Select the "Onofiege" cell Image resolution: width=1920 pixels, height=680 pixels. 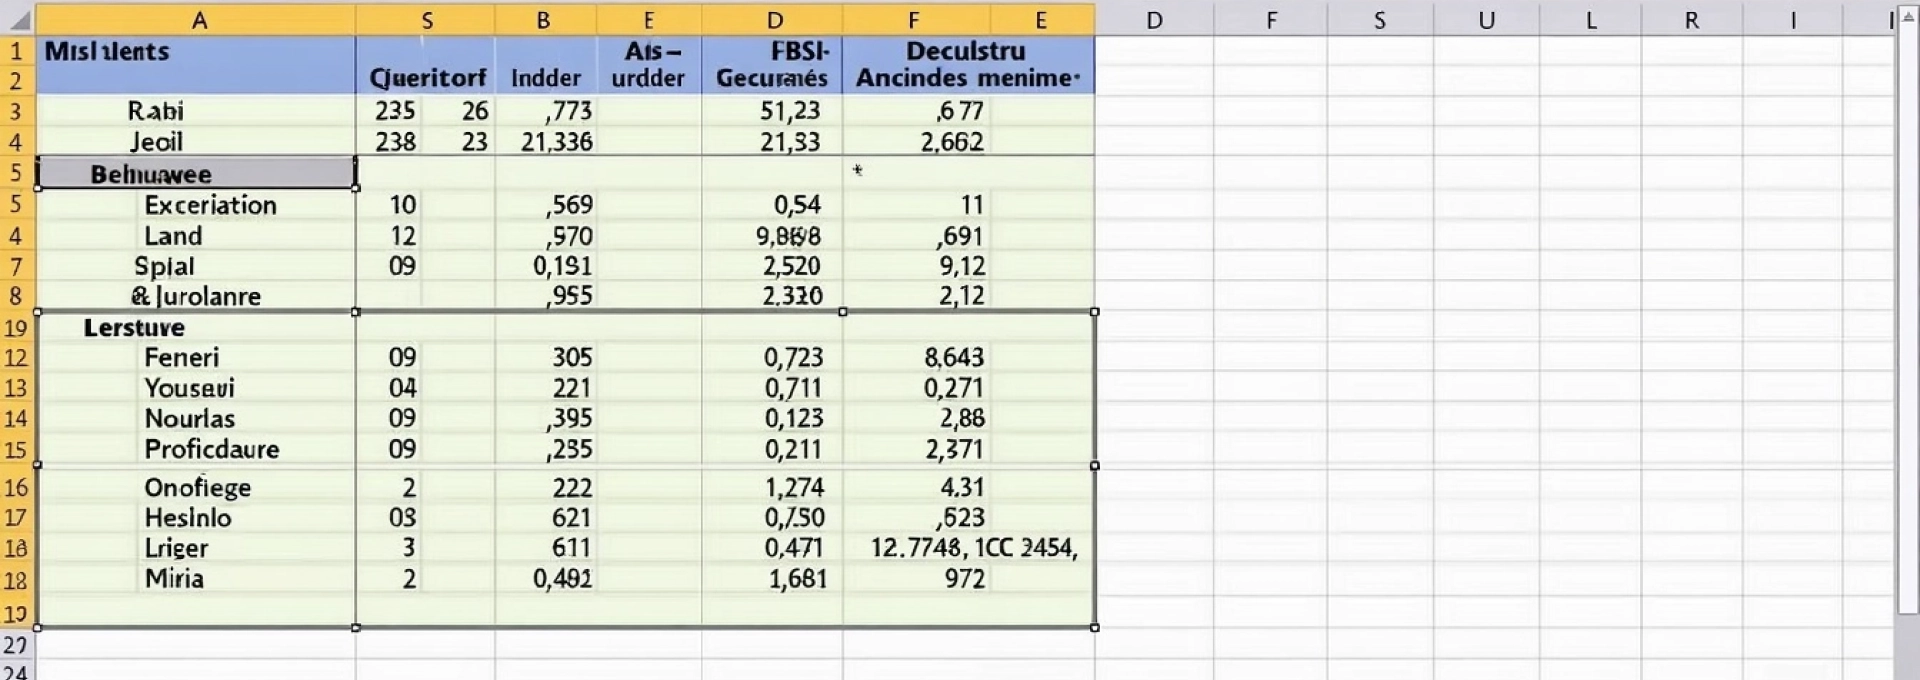point(196,488)
